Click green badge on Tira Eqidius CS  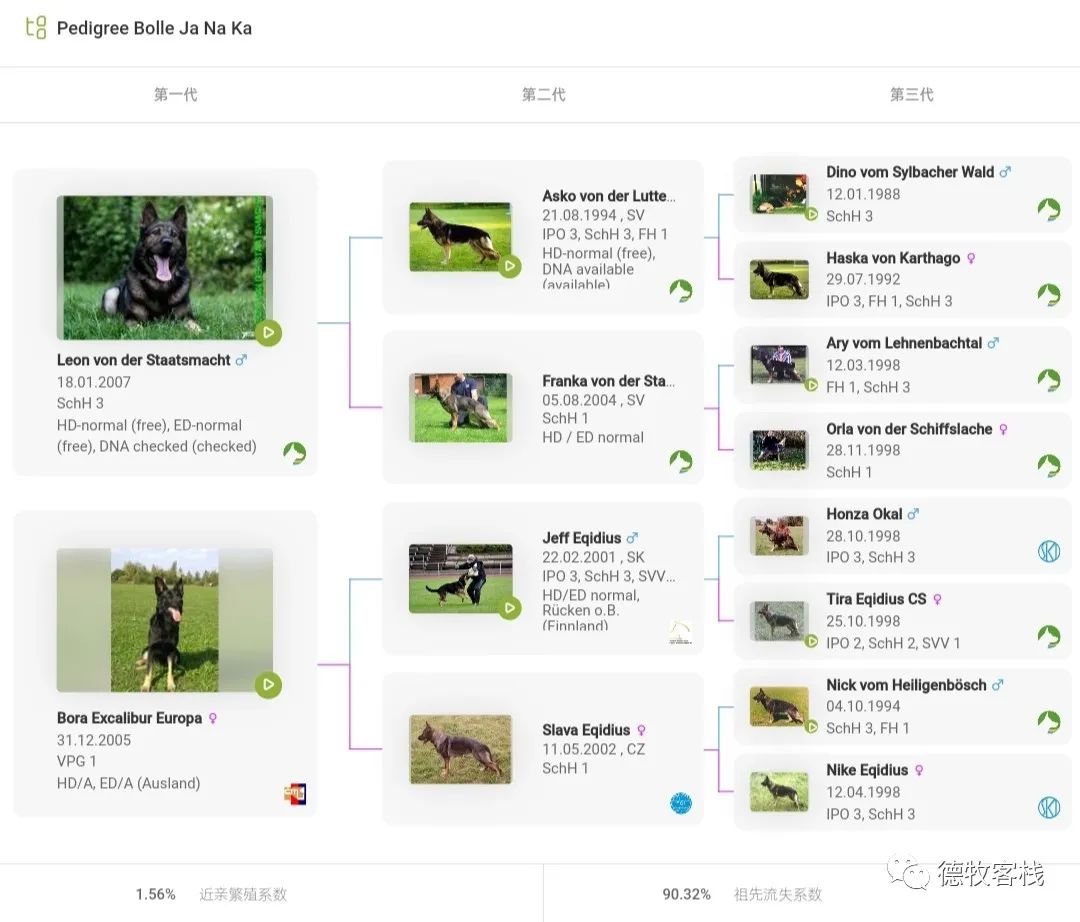point(1049,636)
